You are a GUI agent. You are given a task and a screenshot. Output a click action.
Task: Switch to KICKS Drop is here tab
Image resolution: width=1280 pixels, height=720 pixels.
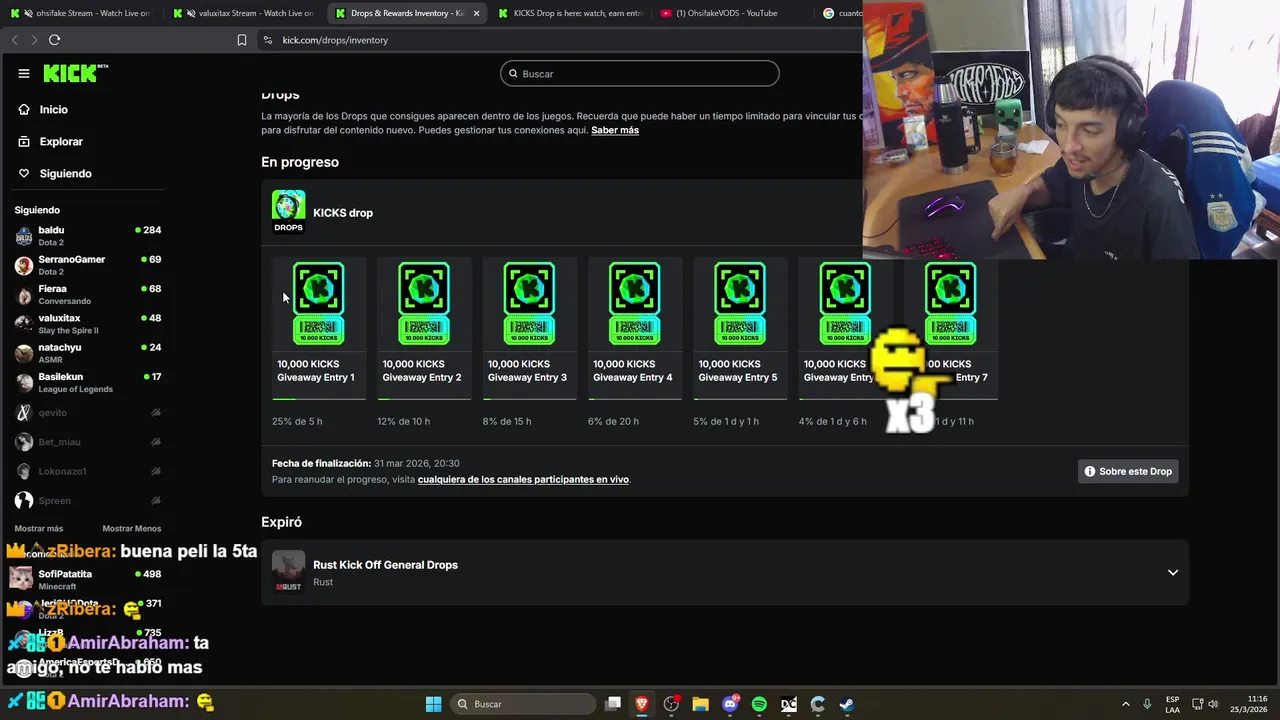[x=569, y=13]
